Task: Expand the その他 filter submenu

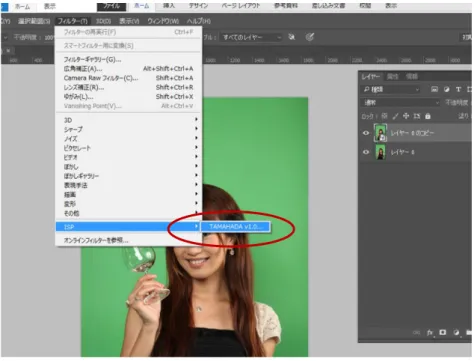Action: (128, 213)
